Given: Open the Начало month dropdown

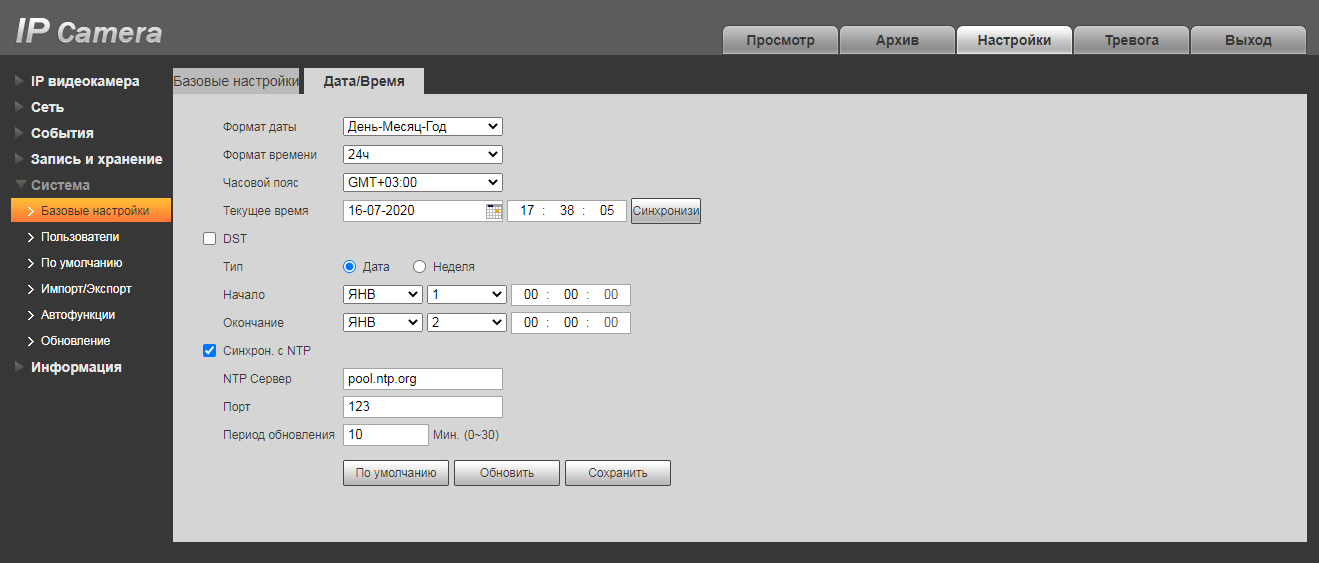Looking at the screenshot, I should [382, 295].
